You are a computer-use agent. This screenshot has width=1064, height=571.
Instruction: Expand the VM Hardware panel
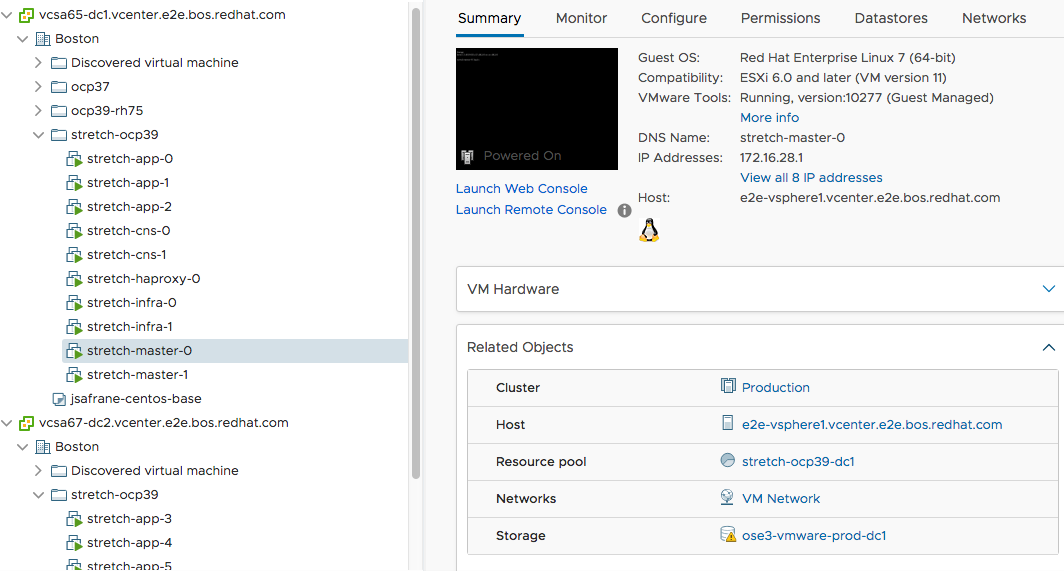tap(1048, 289)
